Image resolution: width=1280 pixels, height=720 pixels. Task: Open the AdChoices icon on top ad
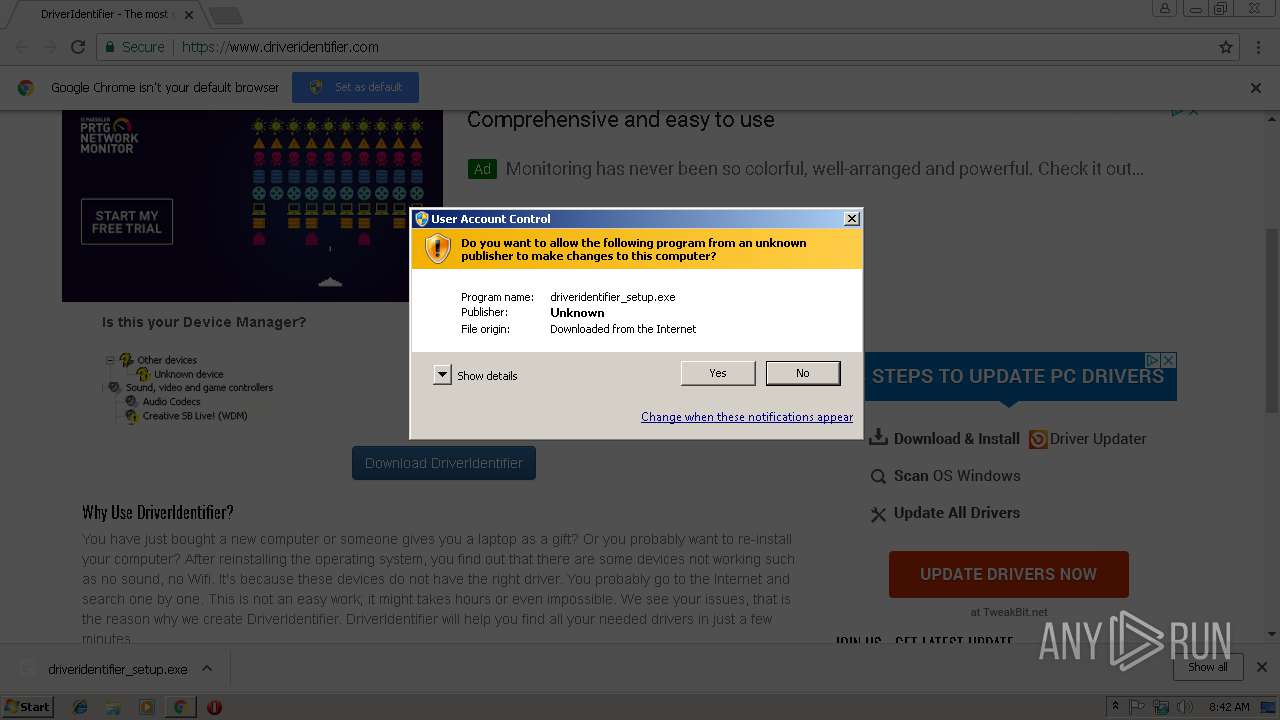[x=1178, y=112]
